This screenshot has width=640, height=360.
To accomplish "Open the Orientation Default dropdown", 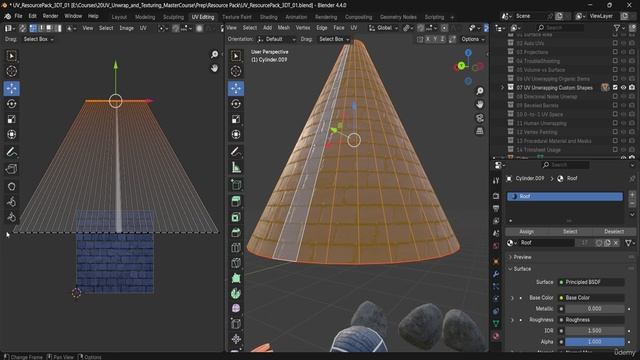I will 276,39.
